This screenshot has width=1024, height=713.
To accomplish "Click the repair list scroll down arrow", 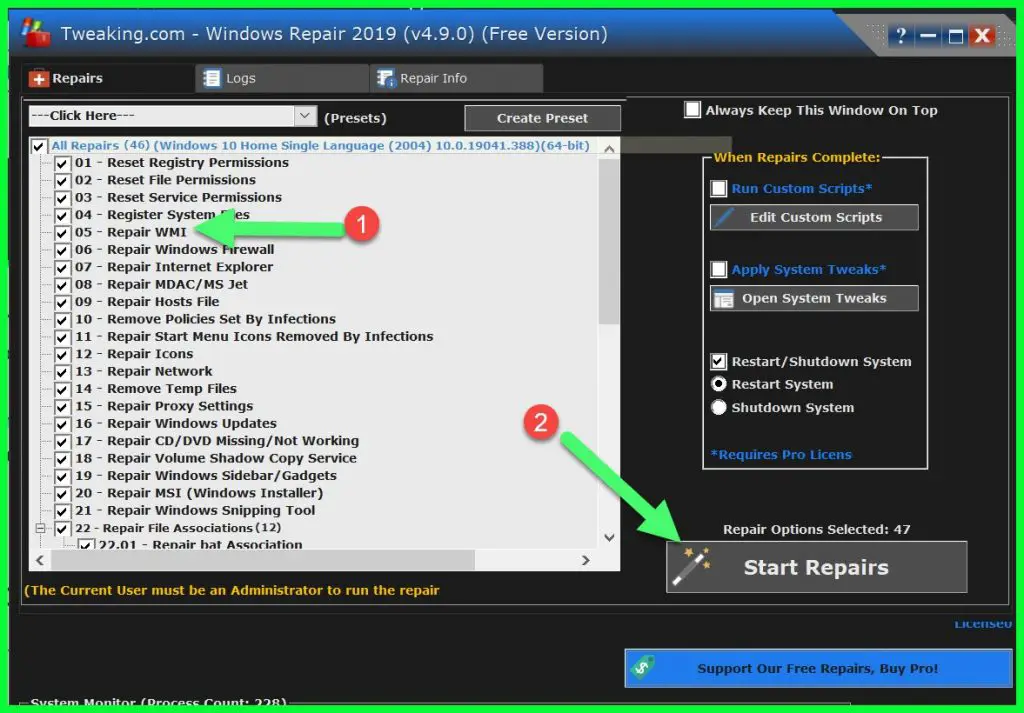I will 609,538.
